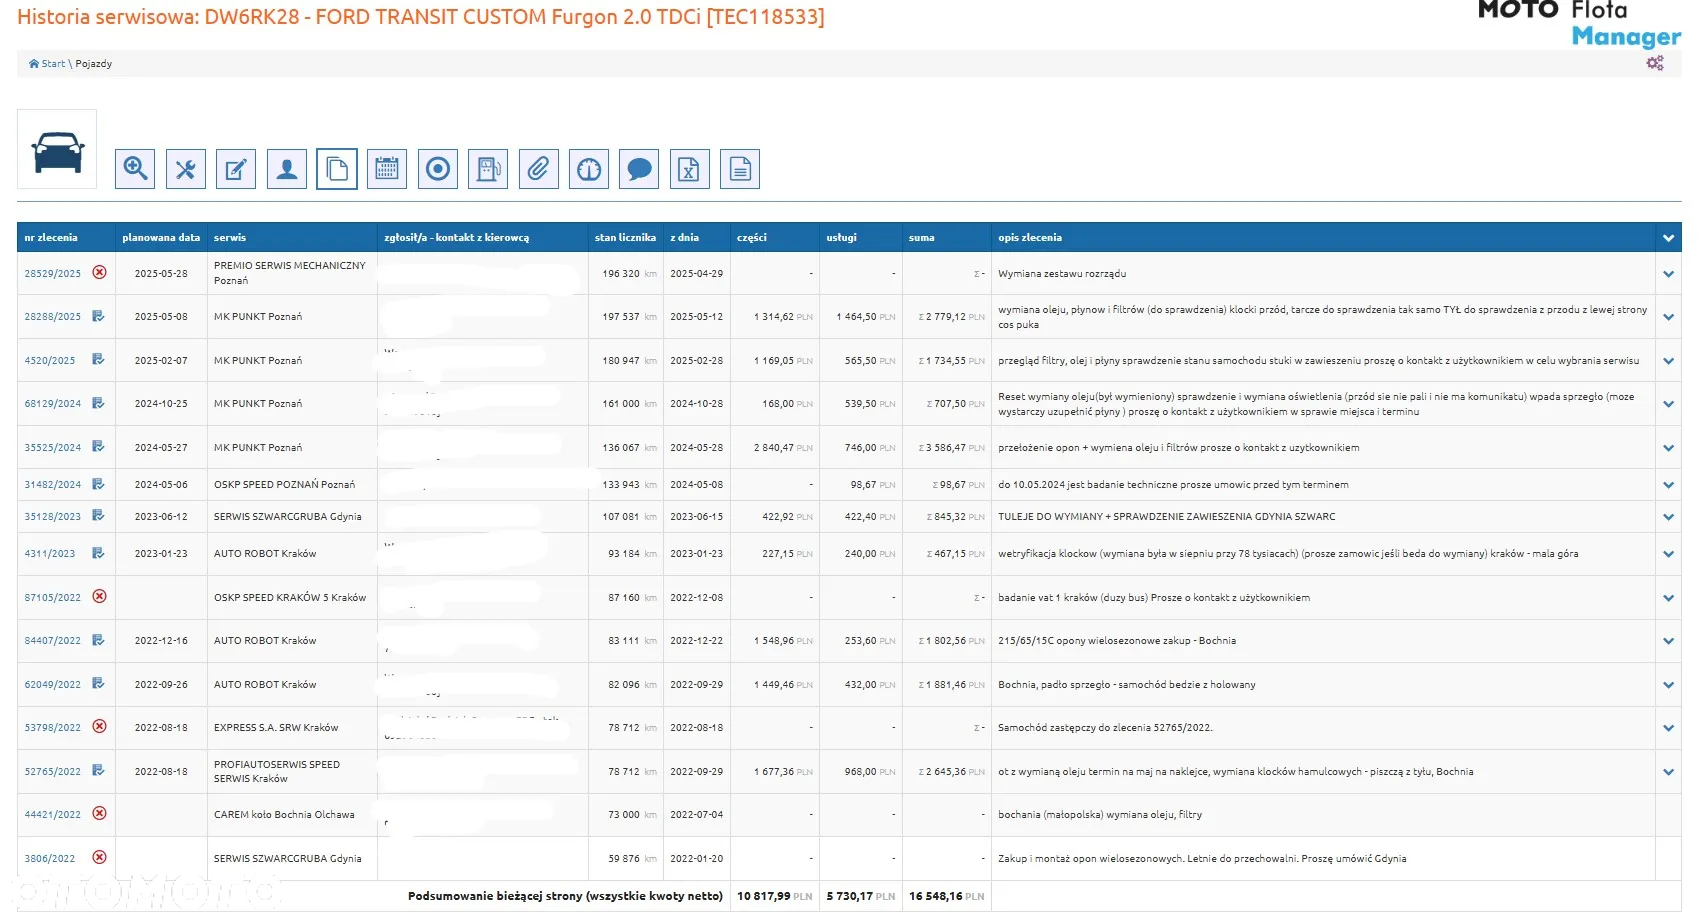Open the driver person icon
This screenshot has width=1702, height=919.
286,169
